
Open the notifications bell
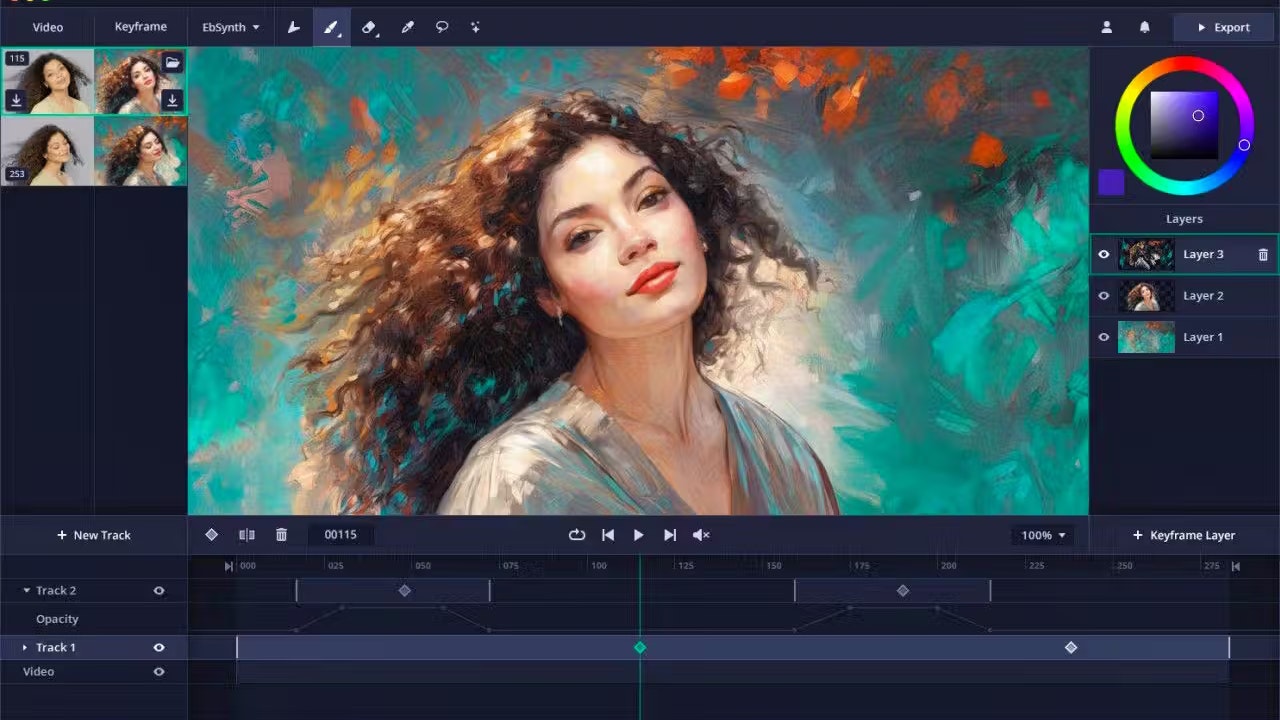[x=1145, y=28]
